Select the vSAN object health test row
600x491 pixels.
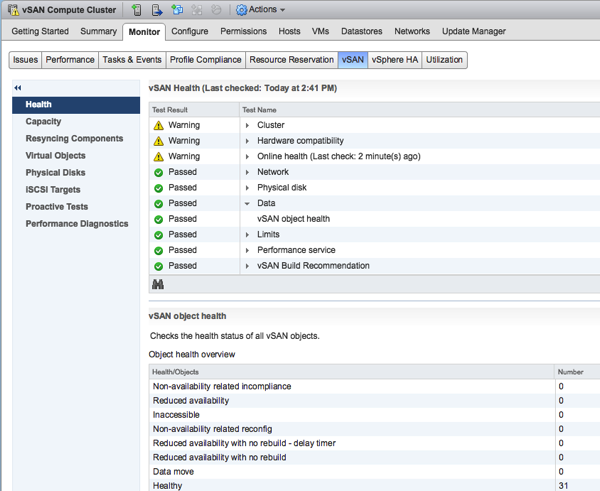(x=375, y=219)
